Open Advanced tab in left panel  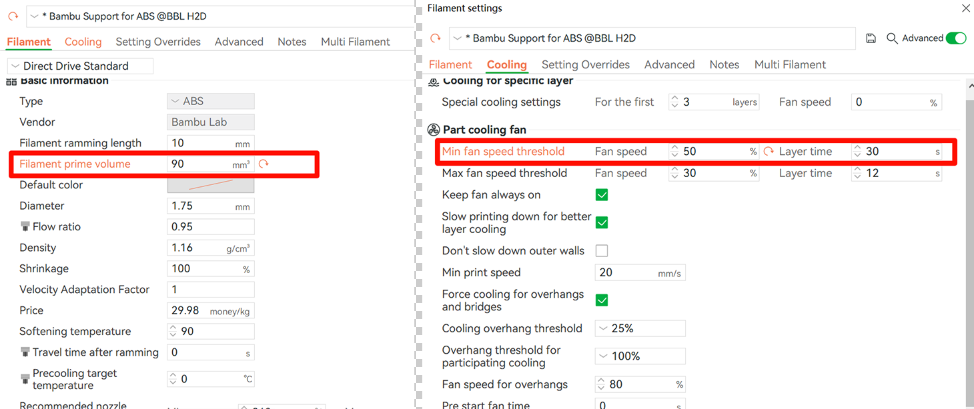(x=239, y=42)
